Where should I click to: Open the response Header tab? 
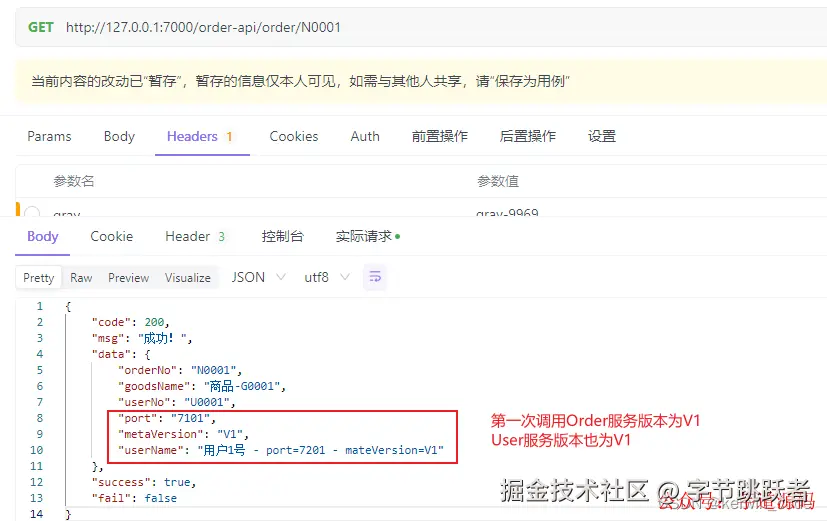(195, 236)
